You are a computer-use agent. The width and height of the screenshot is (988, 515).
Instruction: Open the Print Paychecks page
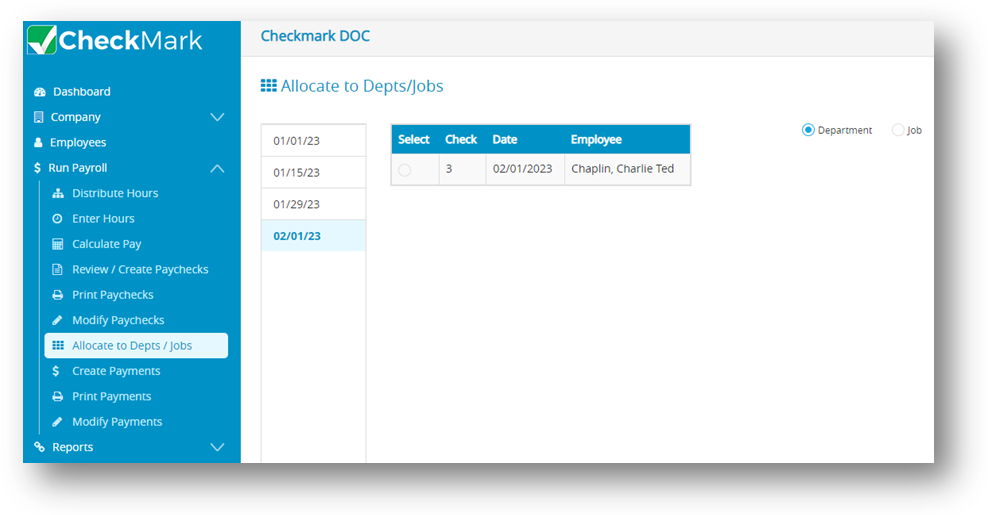point(113,295)
